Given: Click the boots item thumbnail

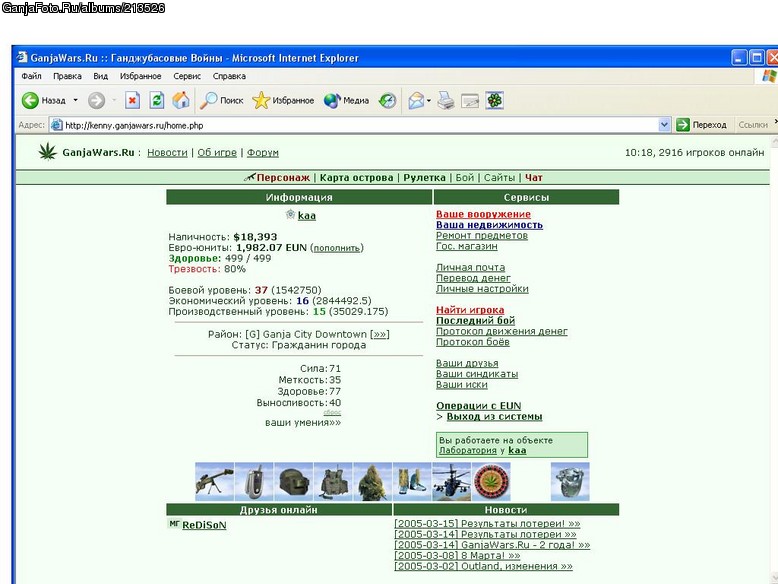Looking at the screenshot, I should (x=412, y=481).
